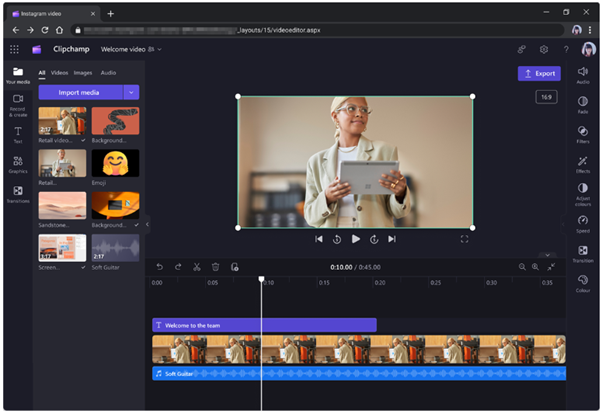
Task: Undo the last edit
Action: pyautogui.click(x=159, y=267)
